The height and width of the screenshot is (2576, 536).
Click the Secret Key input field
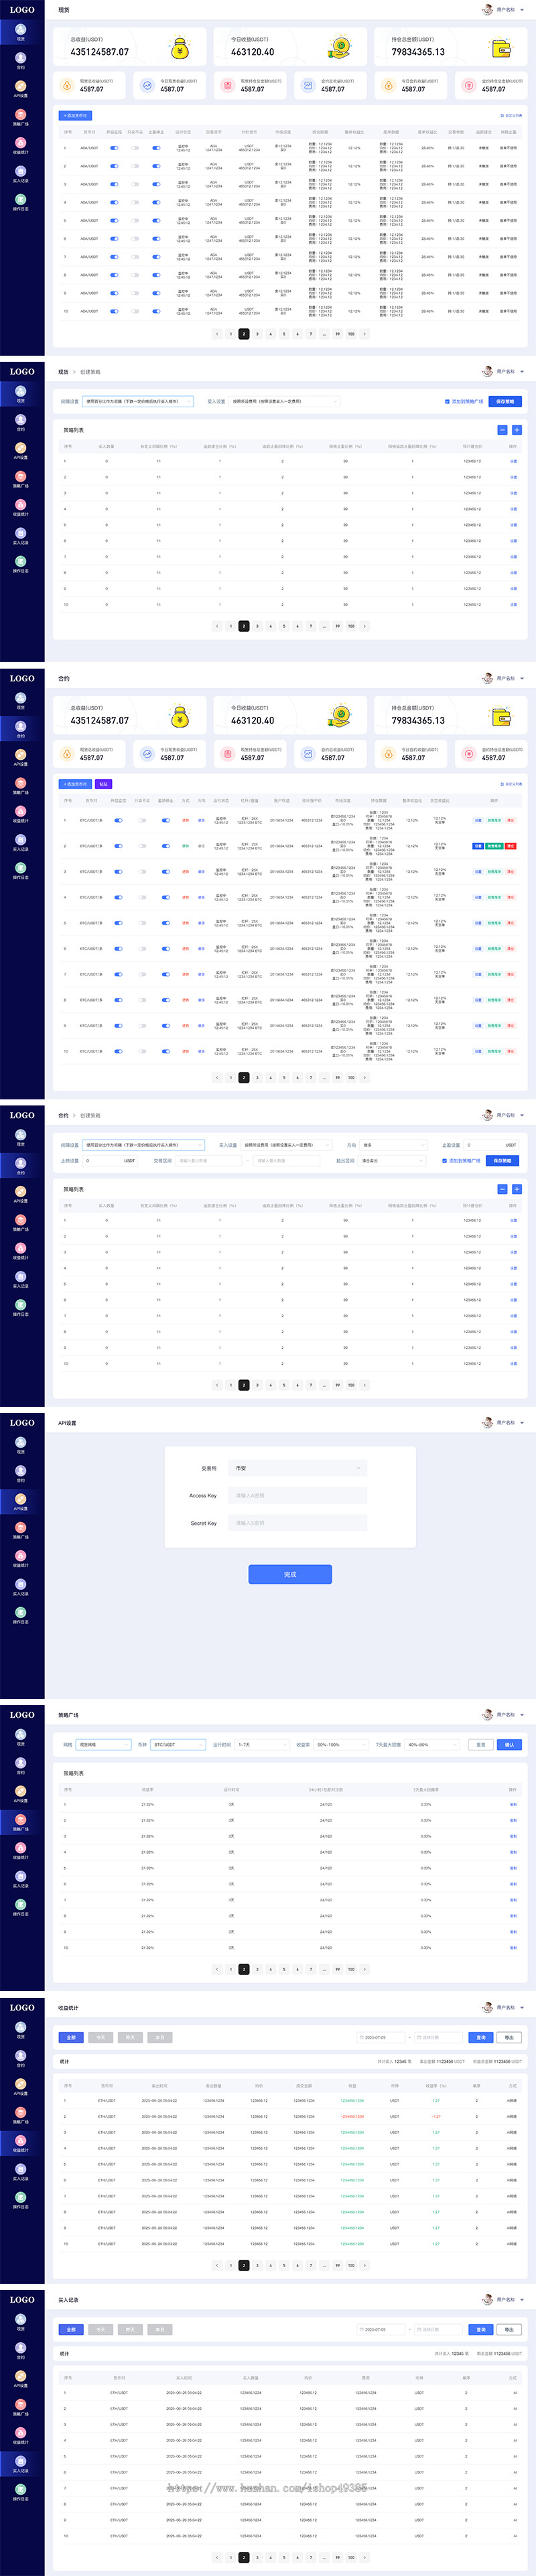tap(297, 1523)
